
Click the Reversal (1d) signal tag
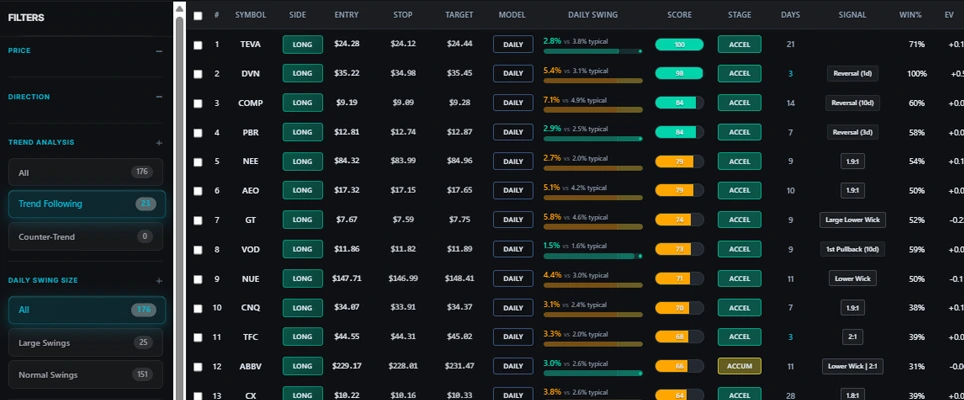tap(852, 74)
